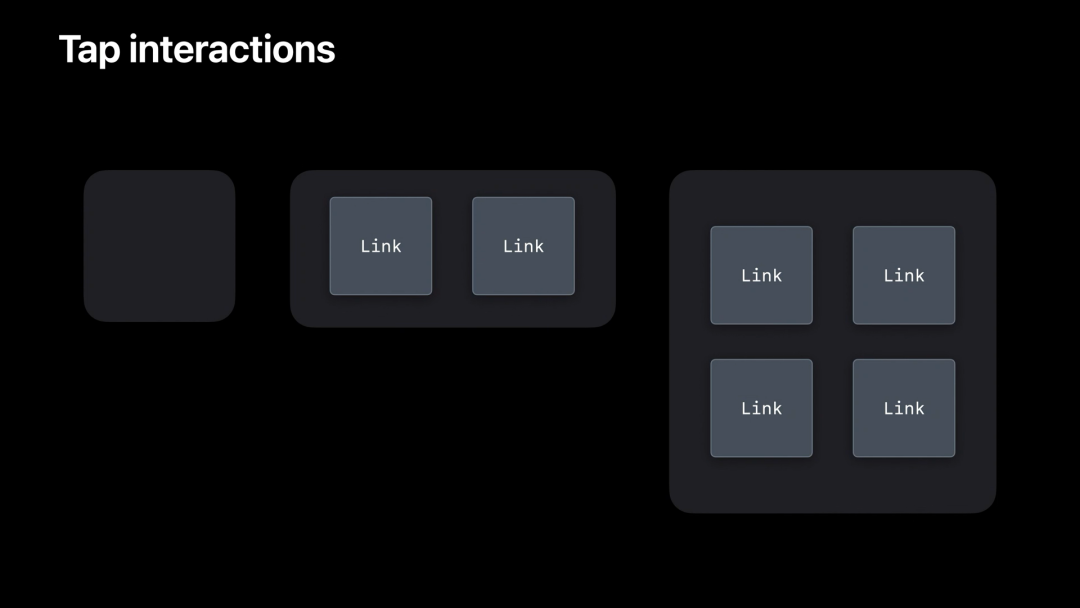Click gap between bottom two Links in large widget

click(x=833, y=408)
